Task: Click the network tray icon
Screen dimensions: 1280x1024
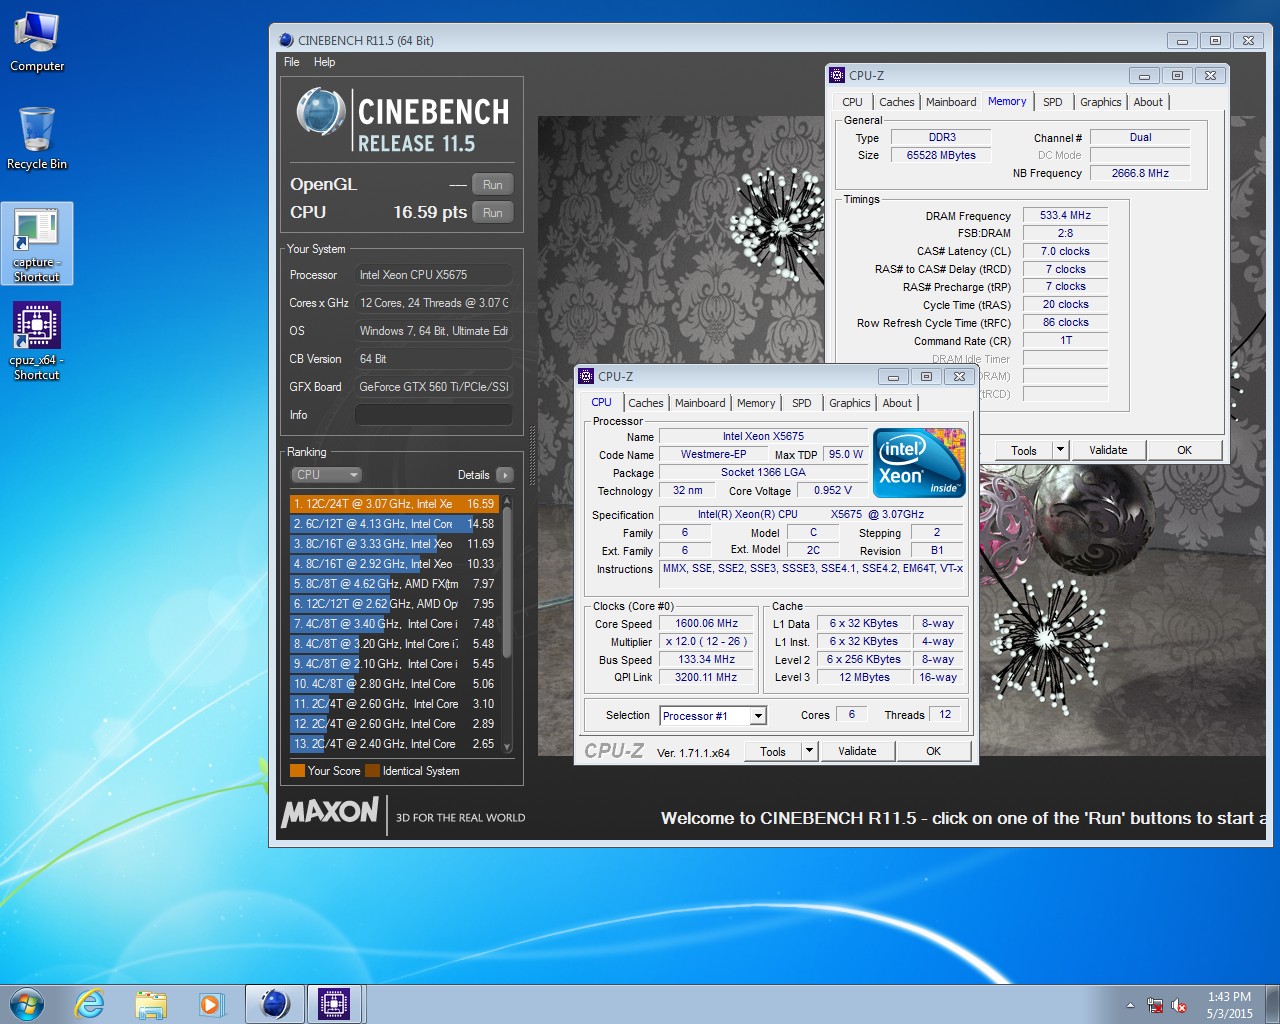Action: pos(1155,1005)
